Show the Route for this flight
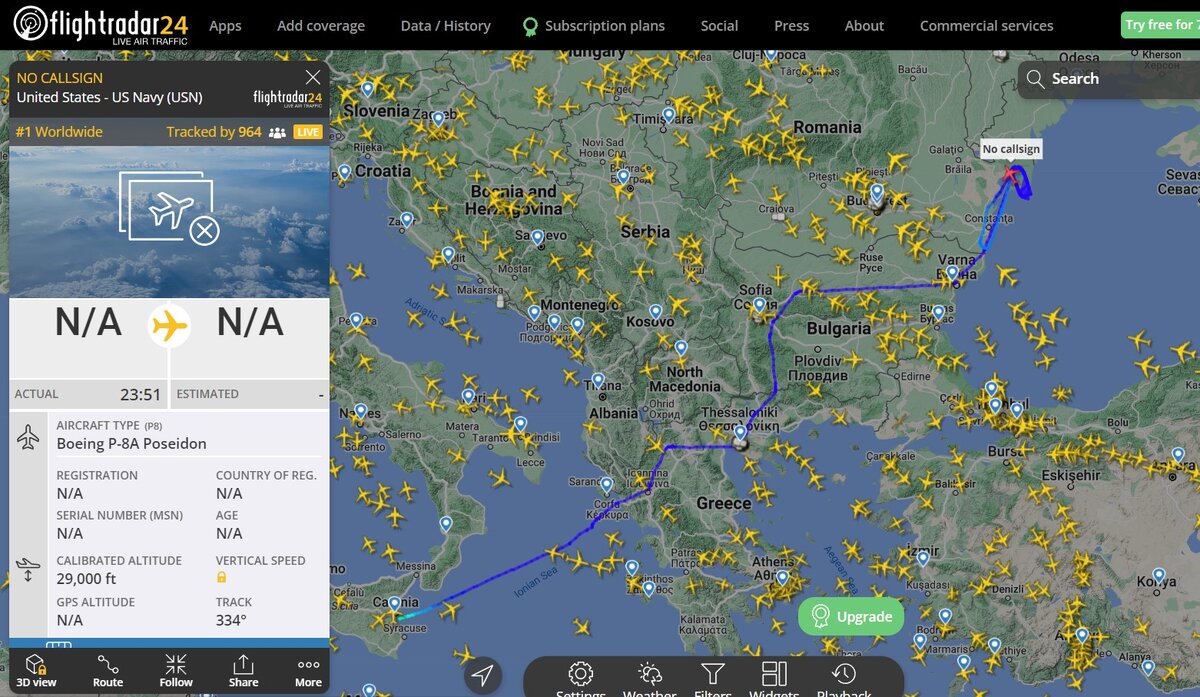Screen dimensions: 1200x697 108,671
